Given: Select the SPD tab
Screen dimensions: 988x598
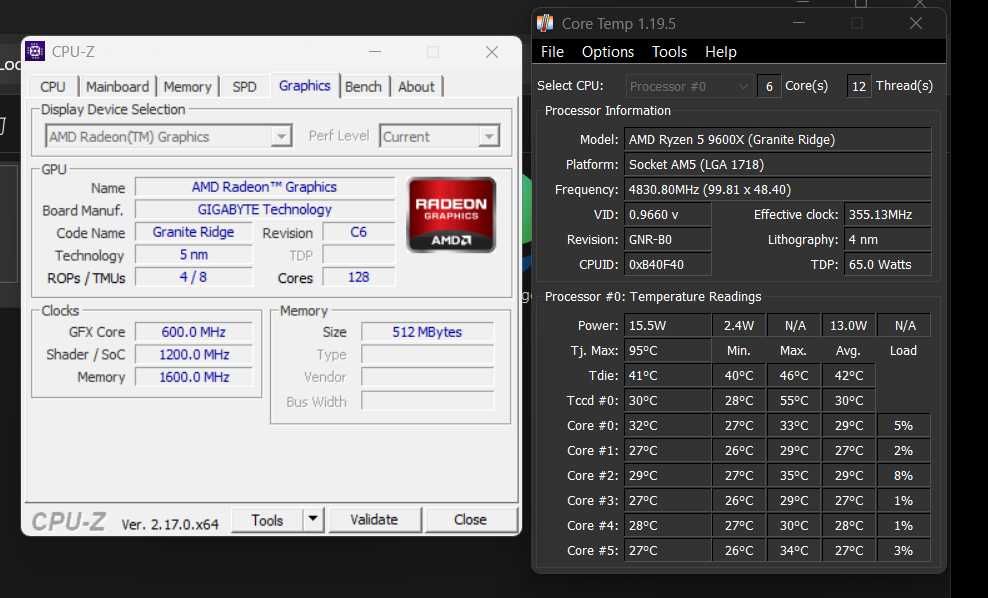Looking at the screenshot, I should pos(244,87).
